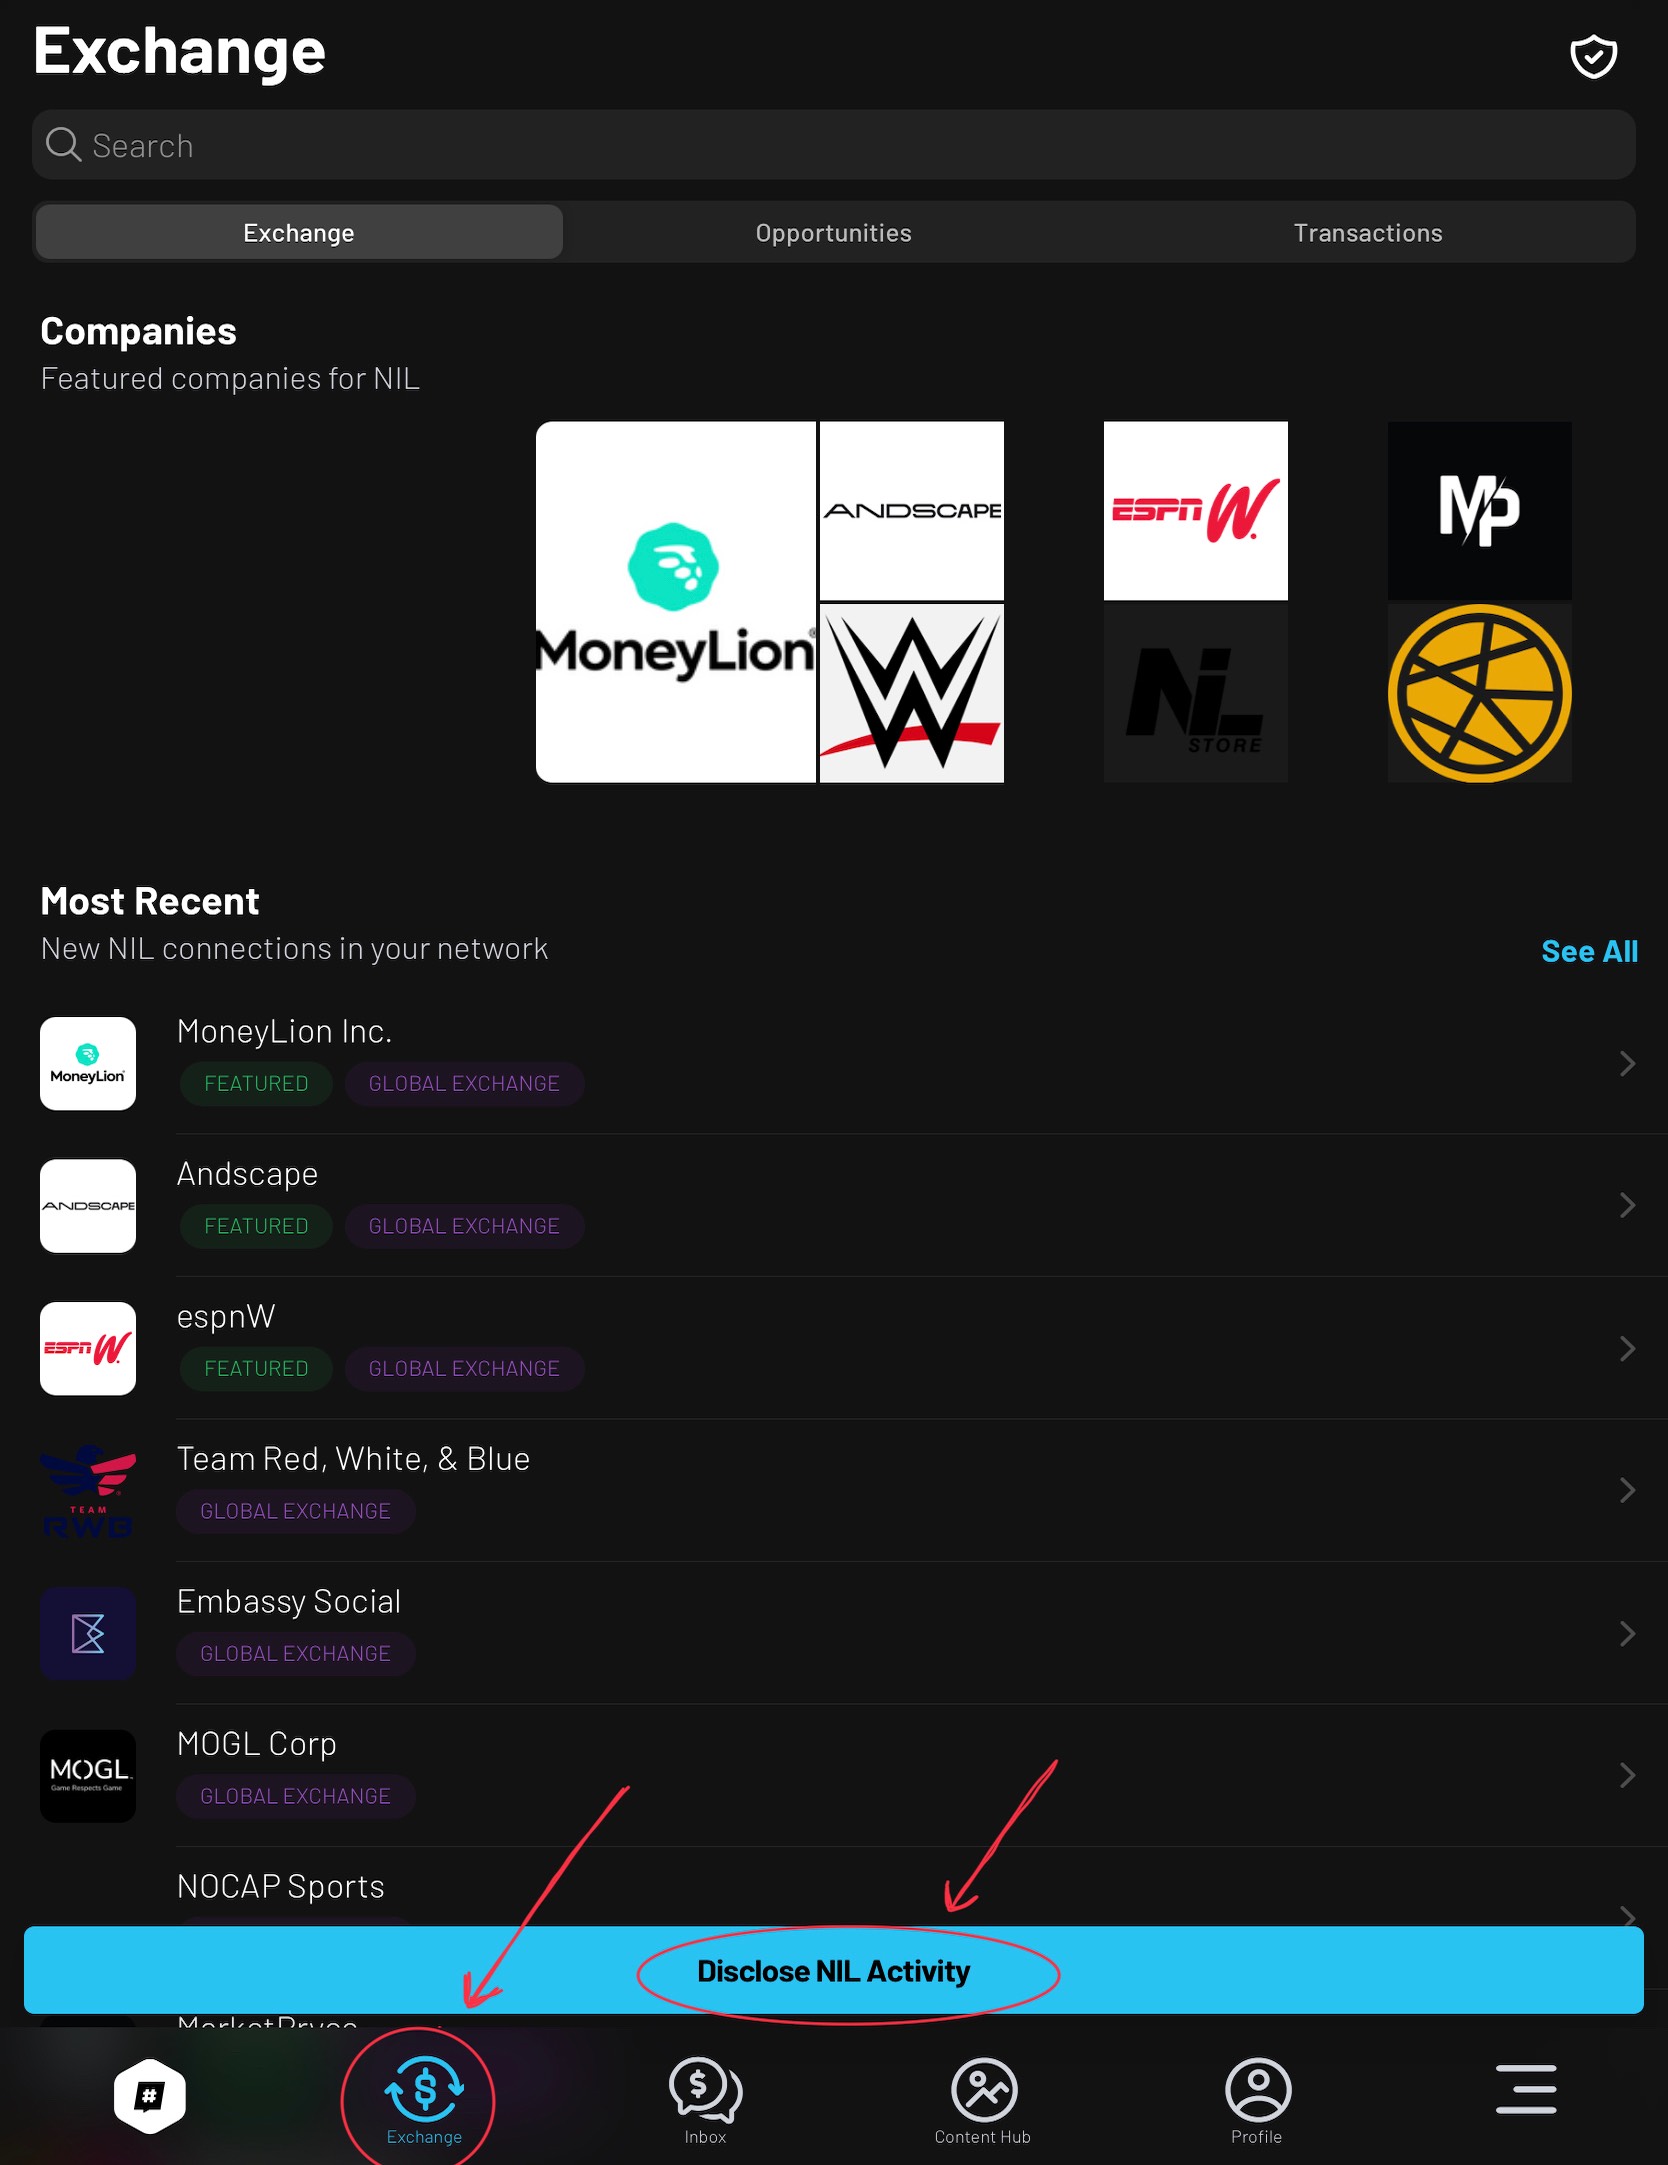Viewport: 1668px width, 2165px height.
Task: Open the hamburger menu icon
Action: (x=1526, y=2089)
